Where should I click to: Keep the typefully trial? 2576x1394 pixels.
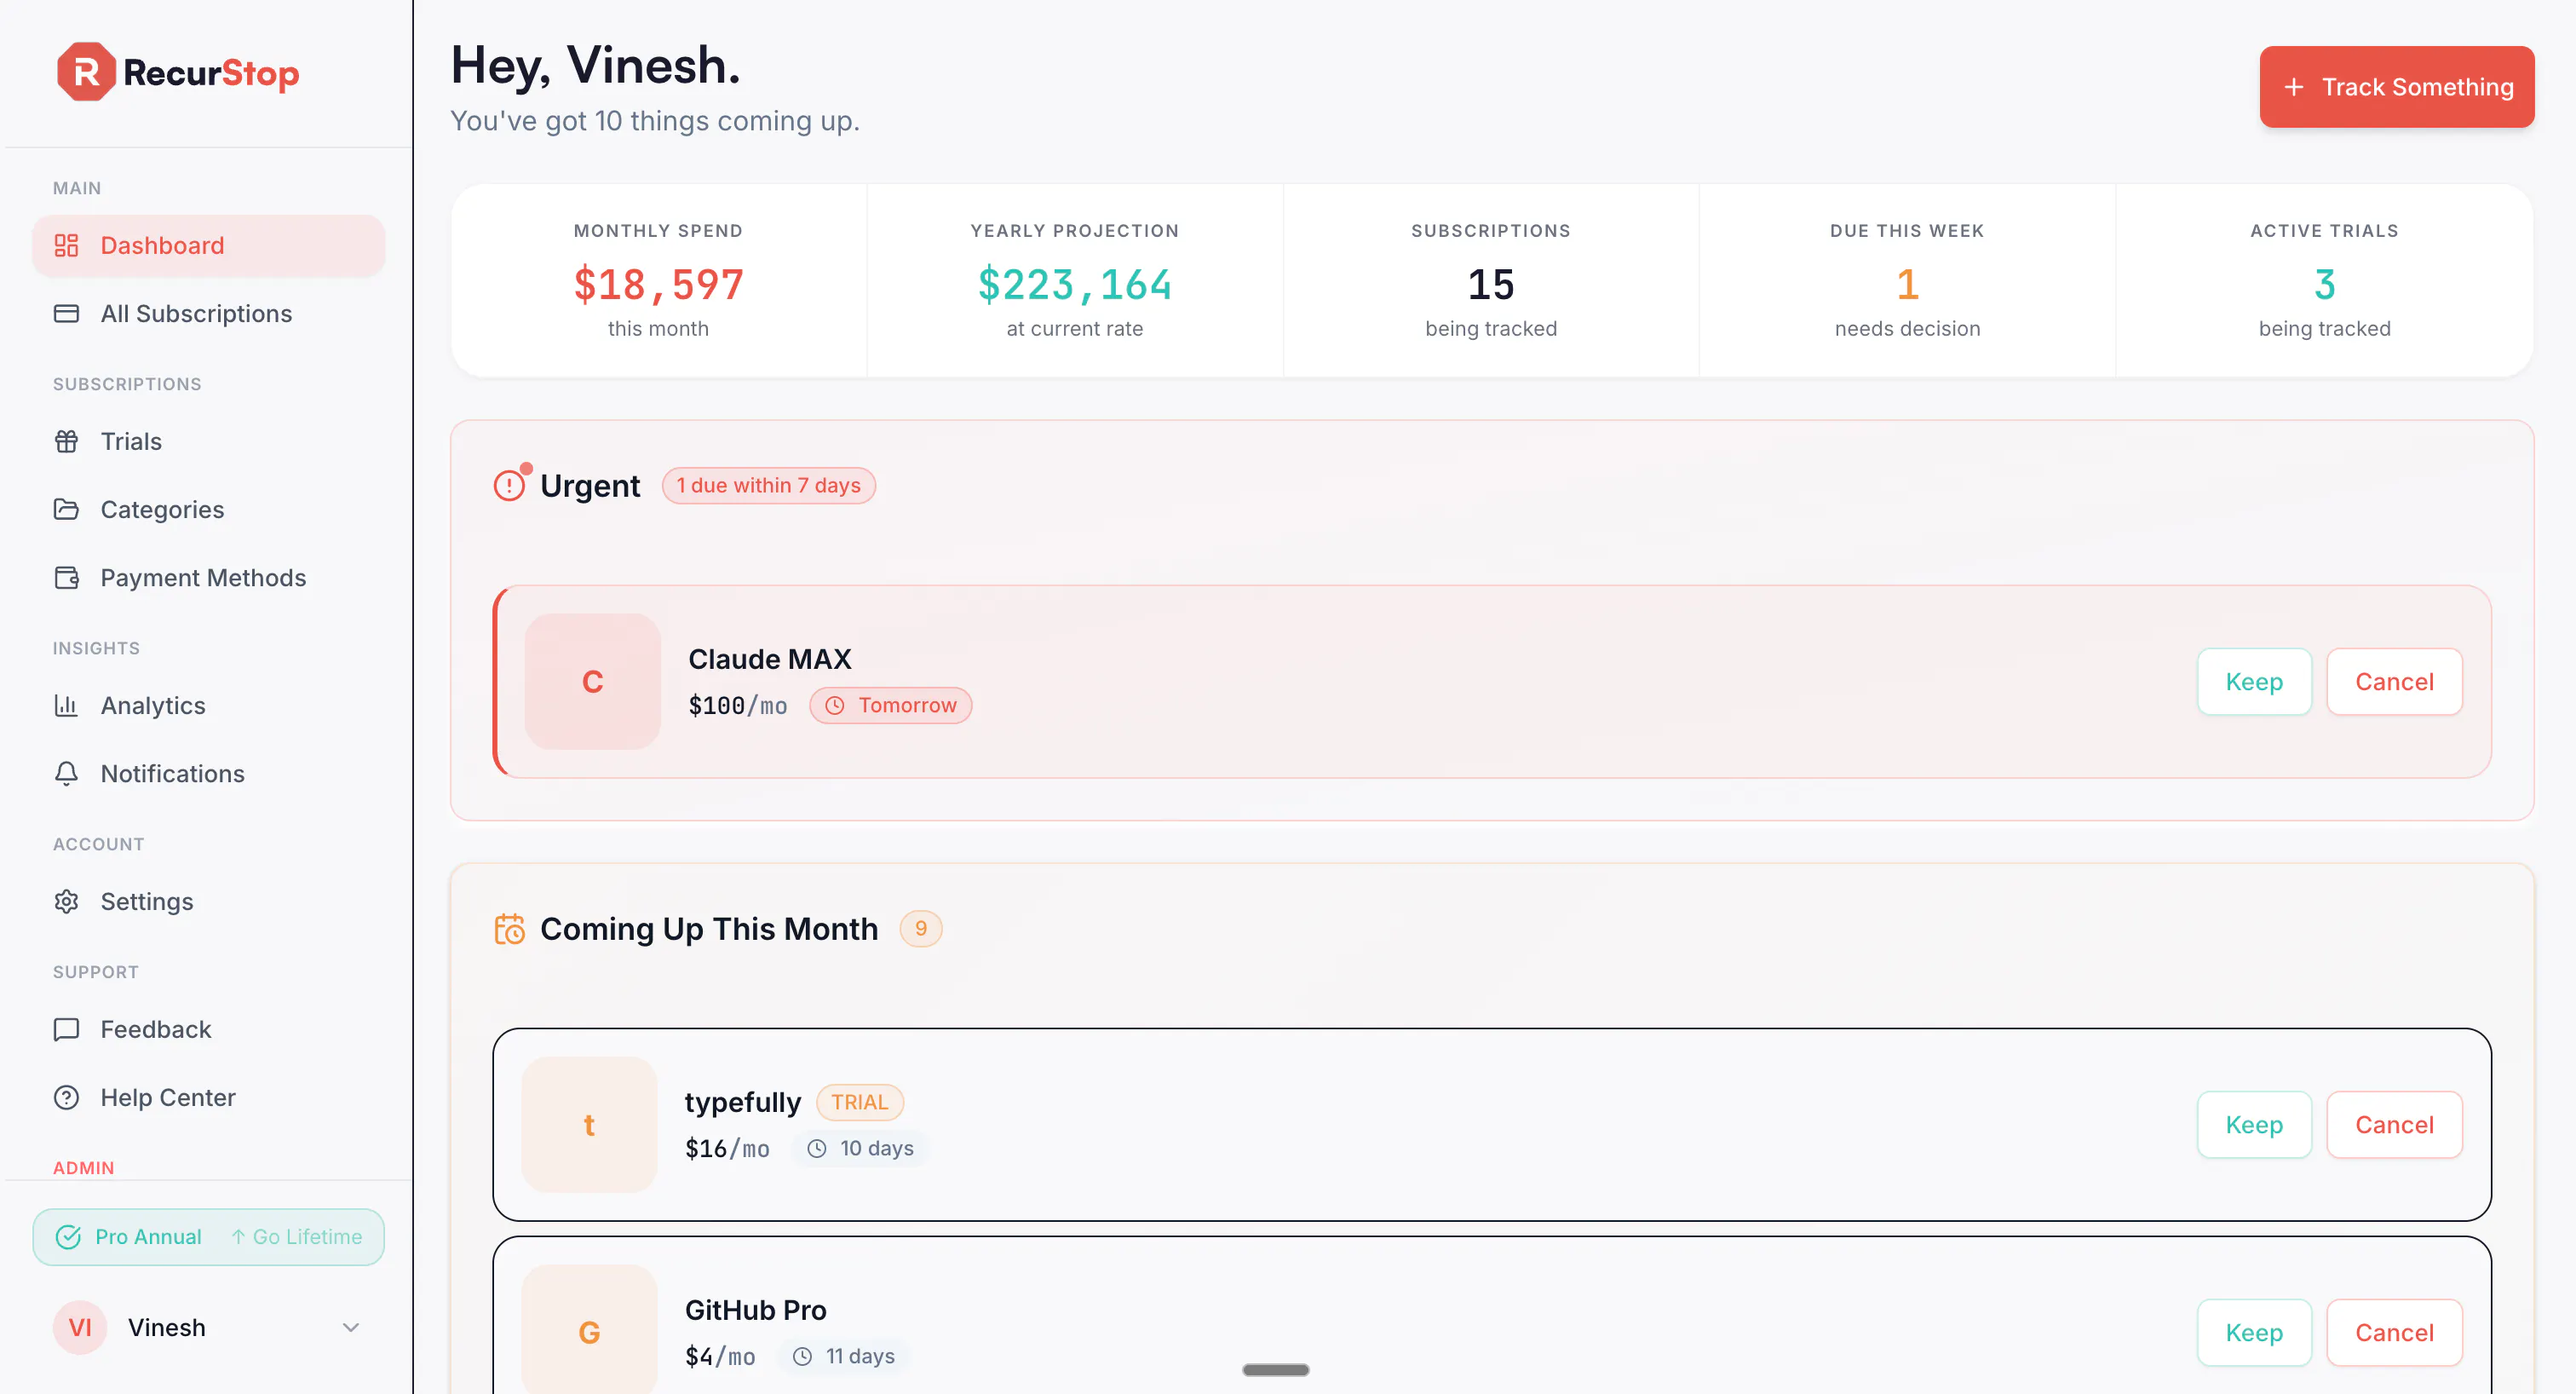[2254, 1124]
